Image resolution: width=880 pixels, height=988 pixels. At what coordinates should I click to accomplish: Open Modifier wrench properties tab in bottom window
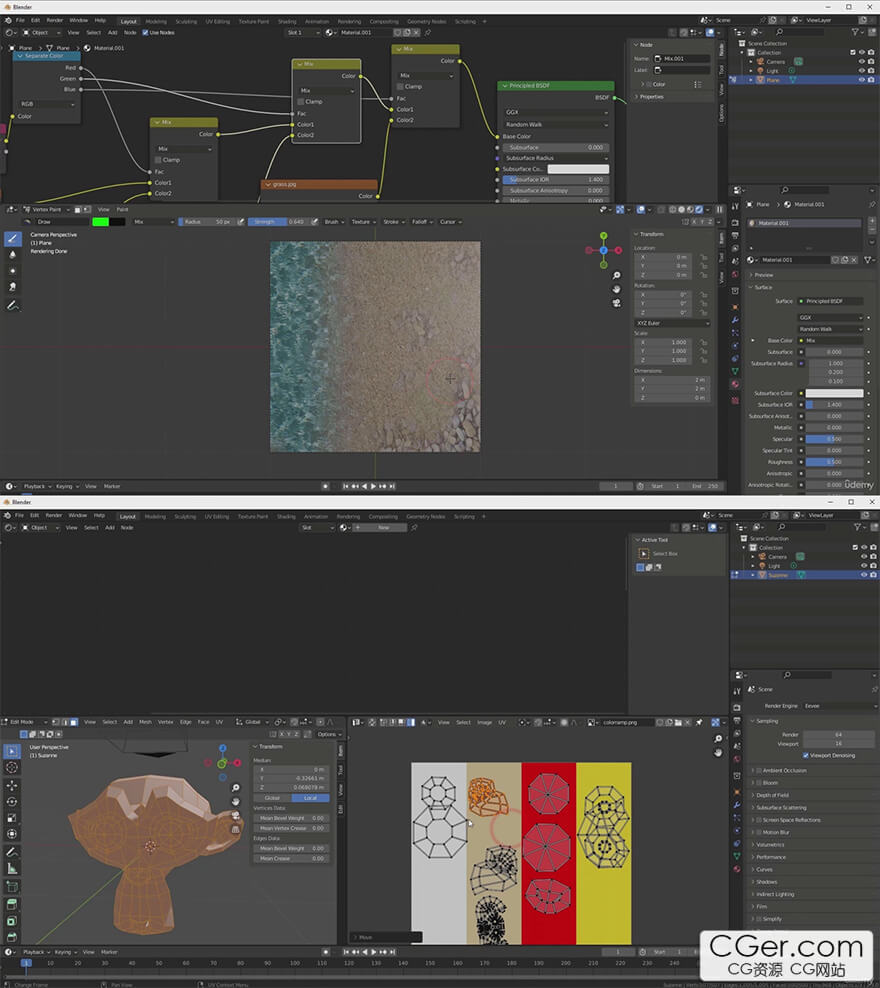(x=736, y=805)
